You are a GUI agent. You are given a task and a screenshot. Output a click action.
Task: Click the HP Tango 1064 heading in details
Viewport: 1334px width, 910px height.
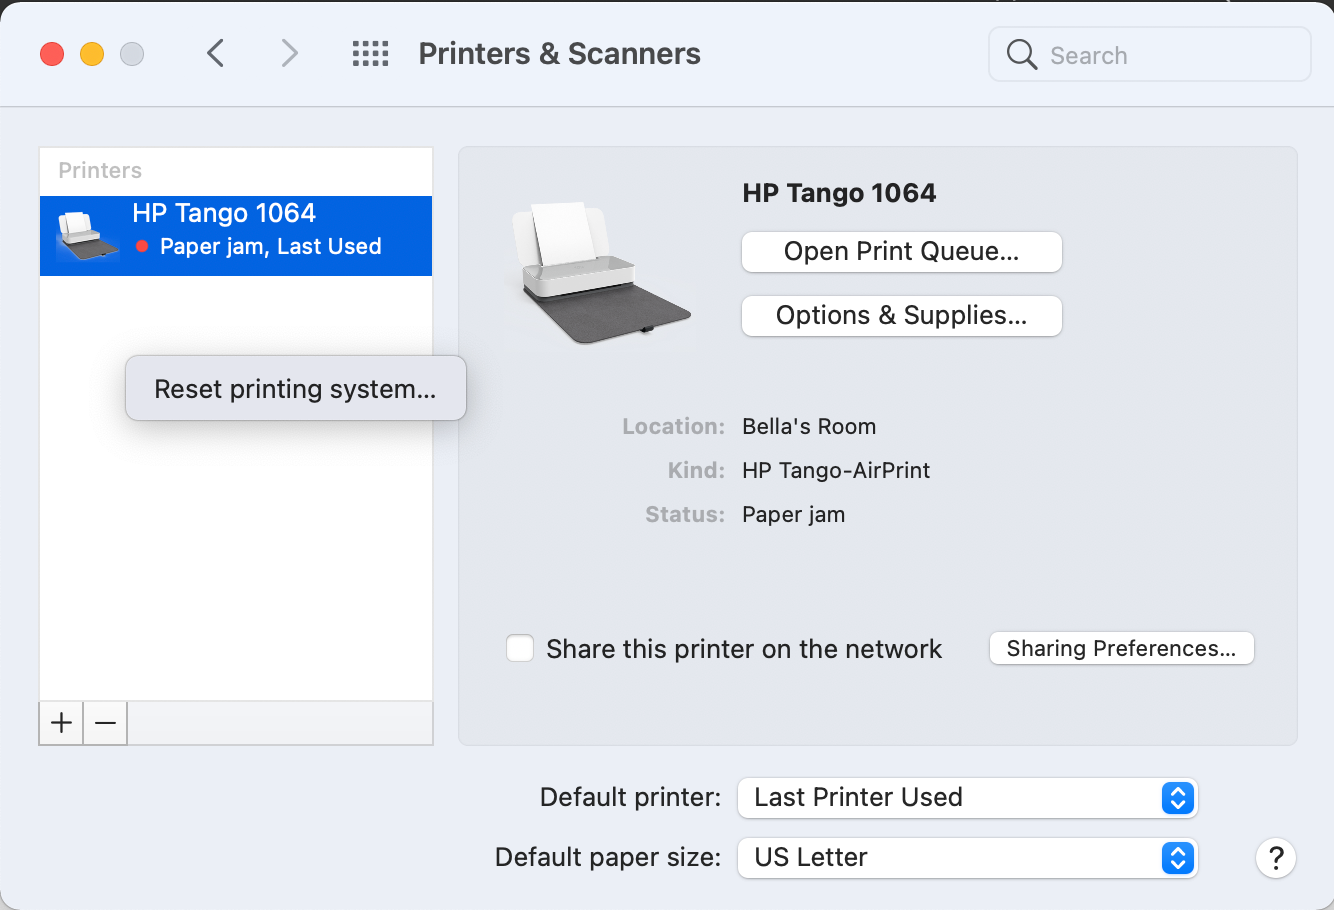tap(839, 193)
